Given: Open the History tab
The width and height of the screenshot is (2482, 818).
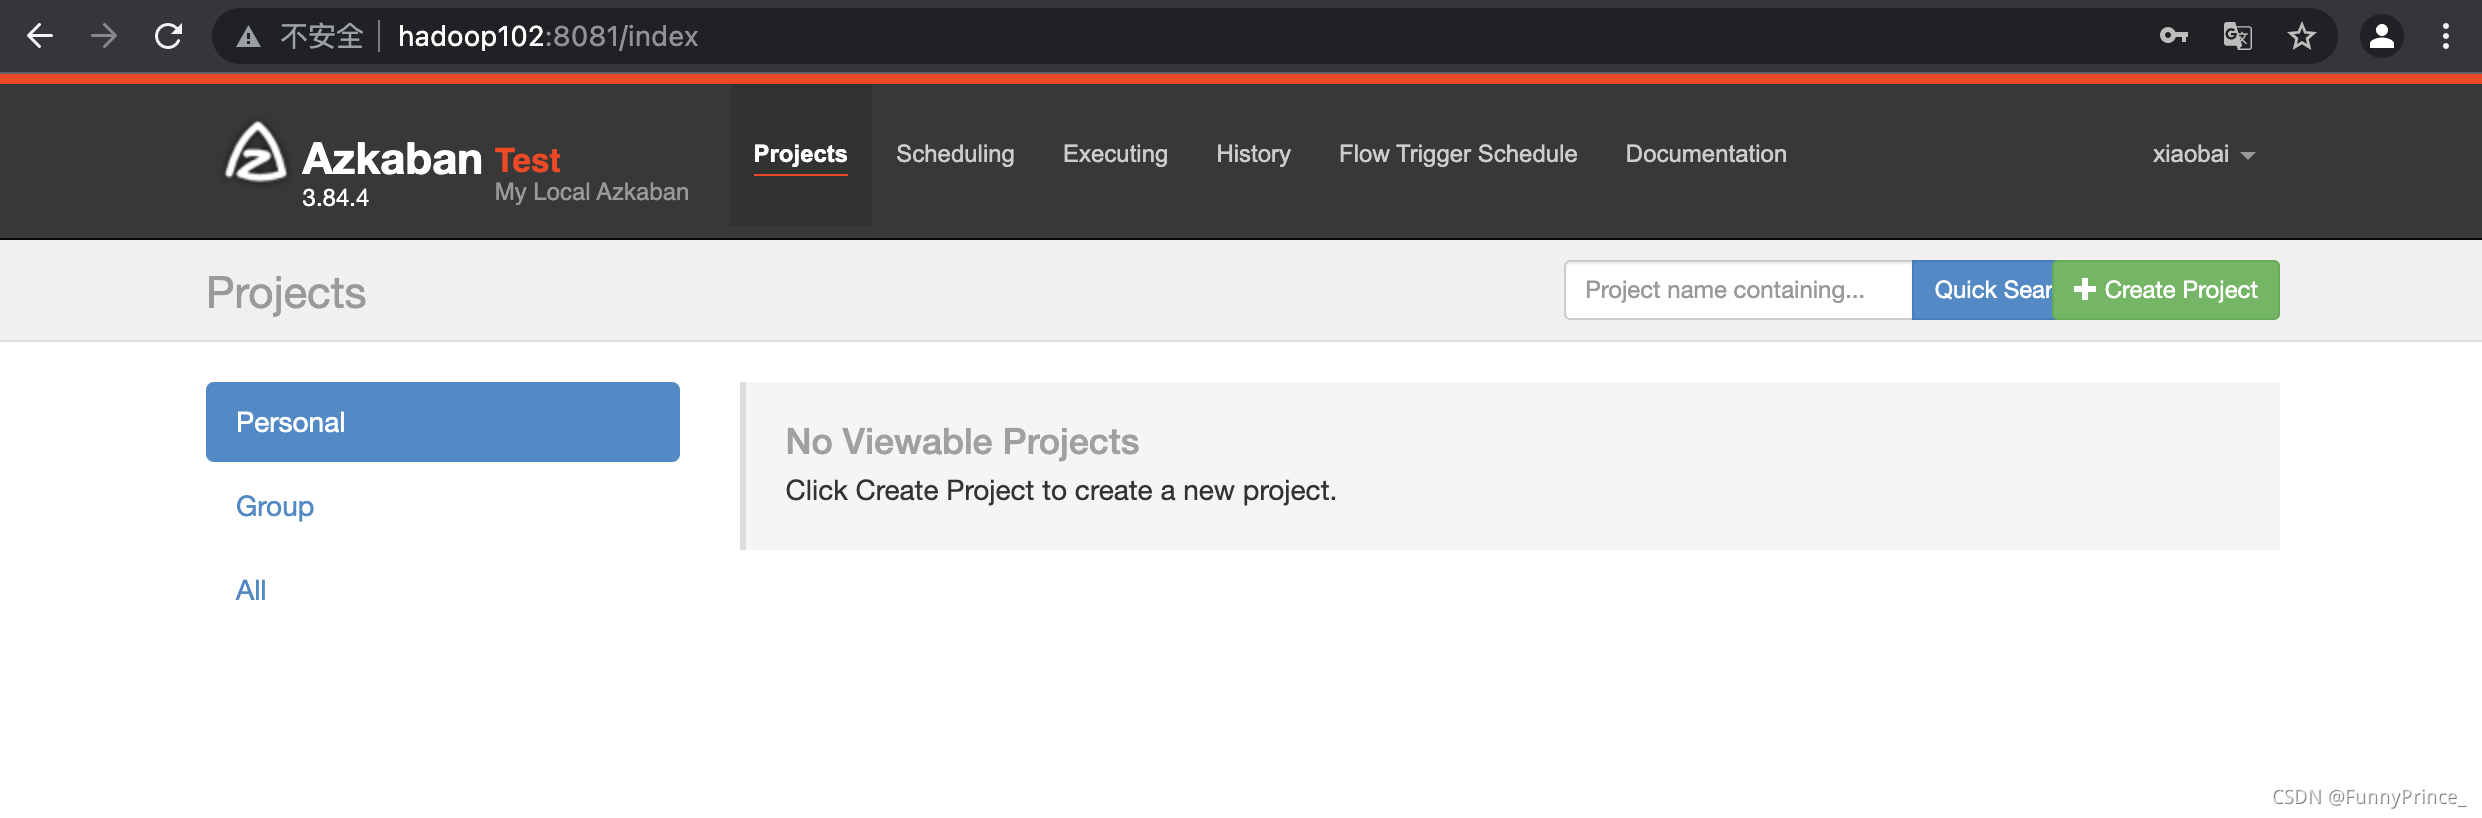Looking at the screenshot, I should pos(1253,154).
